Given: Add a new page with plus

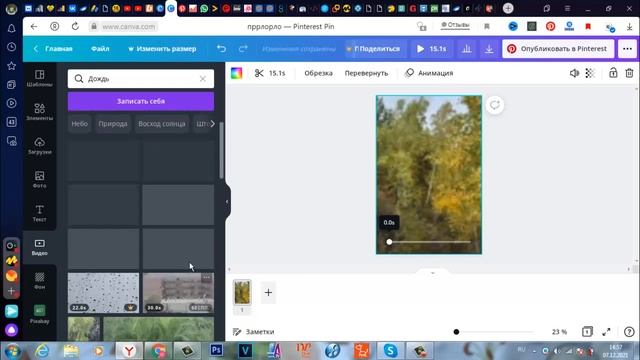Looking at the screenshot, I should click(x=268, y=293).
